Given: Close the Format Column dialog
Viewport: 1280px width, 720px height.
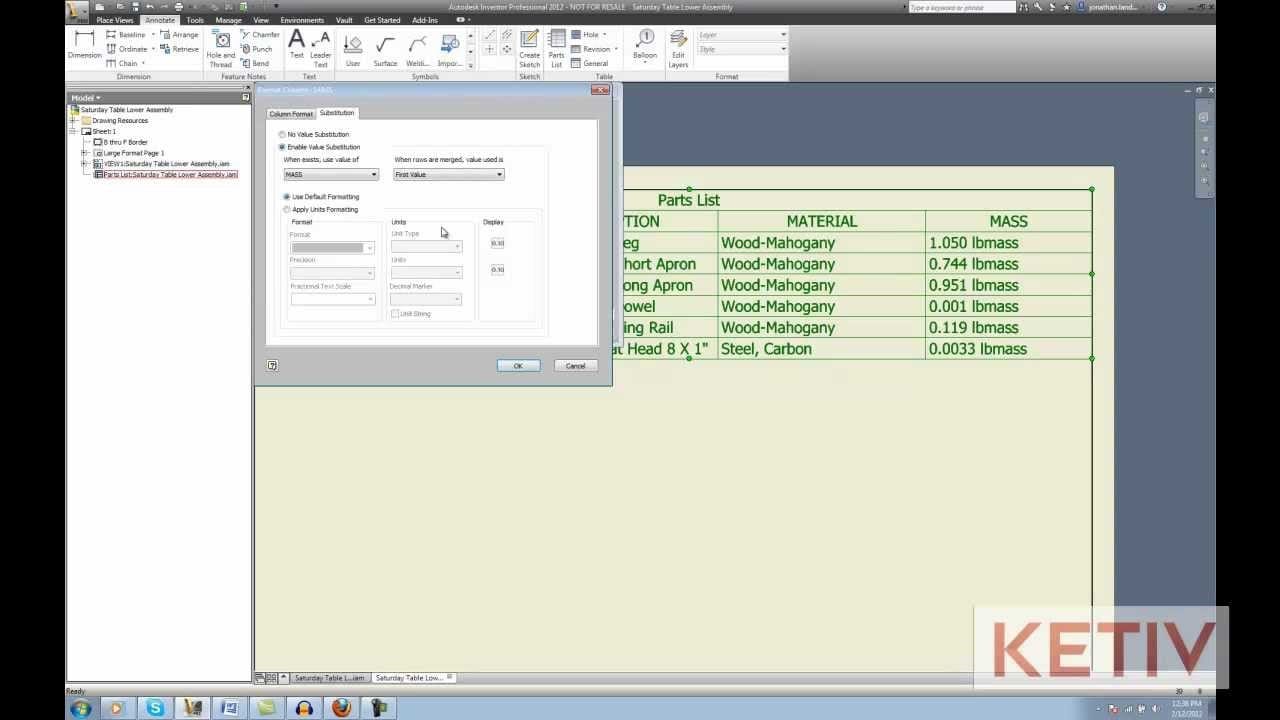Looking at the screenshot, I should pyautogui.click(x=600, y=90).
